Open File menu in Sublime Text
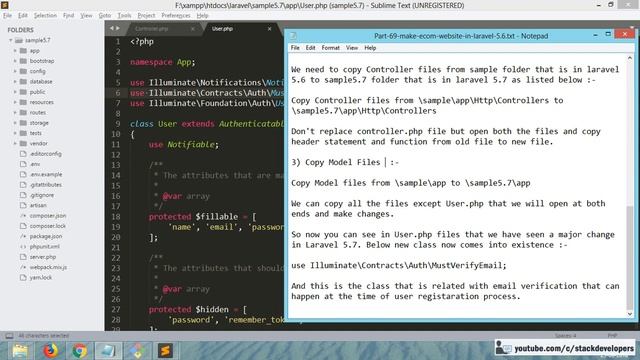Viewport: 640px width, 360px height. [7, 16]
